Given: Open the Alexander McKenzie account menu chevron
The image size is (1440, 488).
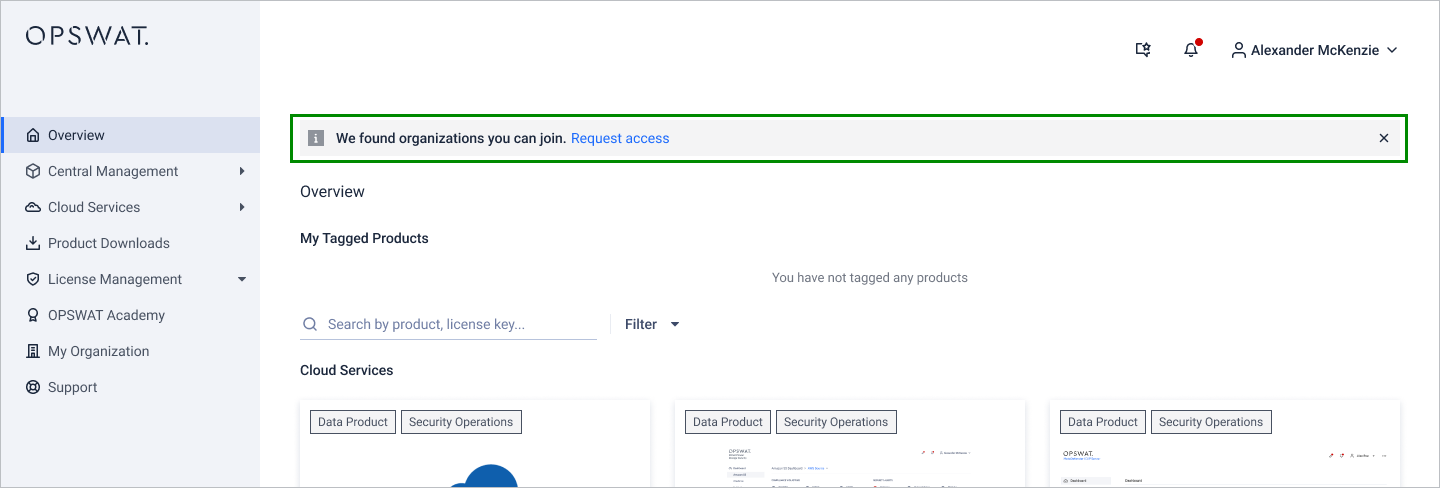Looking at the screenshot, I should pyautogui.click(x=1391, y=50).
